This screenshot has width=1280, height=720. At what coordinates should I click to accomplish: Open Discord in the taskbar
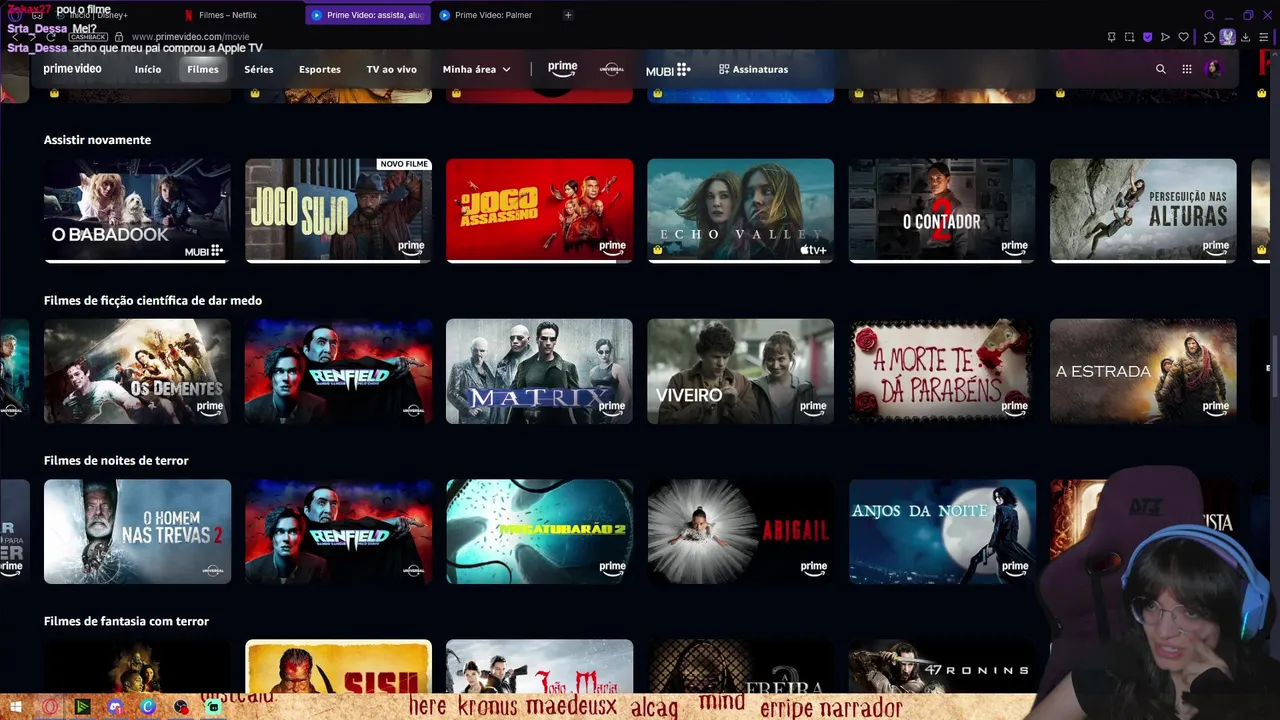(x=115, y=707)
